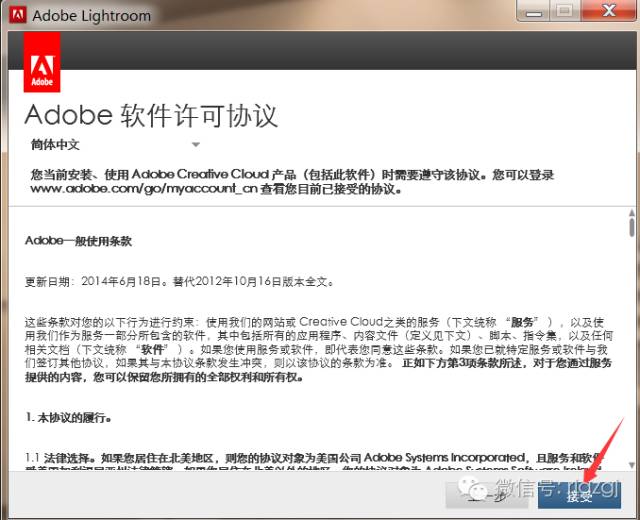Click the Adobe一般使用条款 section title
Viewport: 640px width, 520px height.
pyautogui.click(x=78, y=241)
